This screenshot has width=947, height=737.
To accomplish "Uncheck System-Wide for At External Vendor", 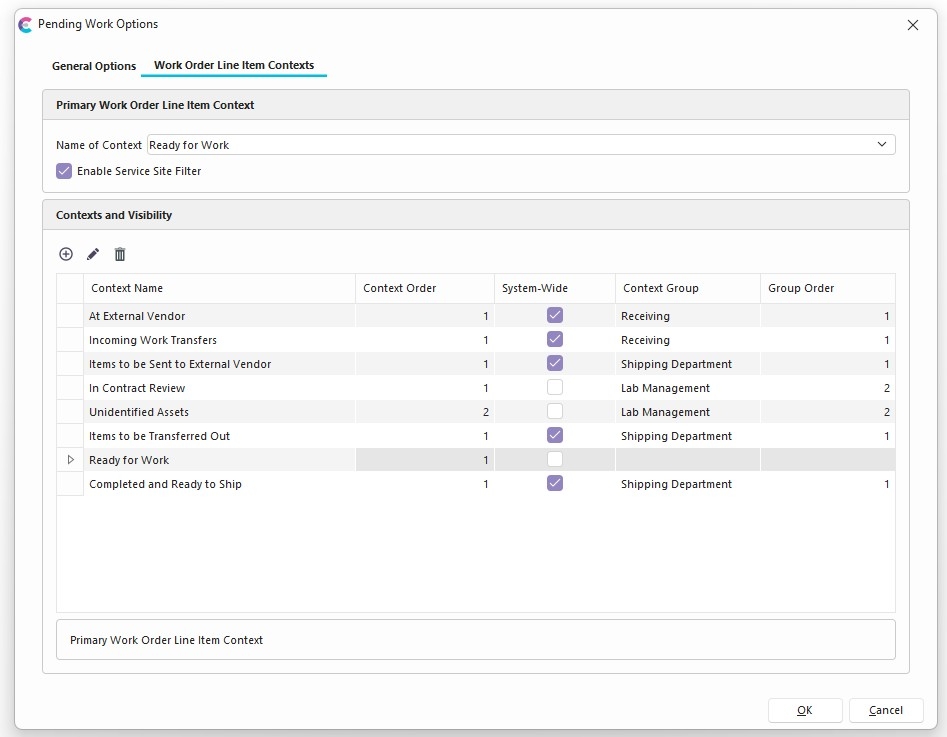I will coord(555,315).
